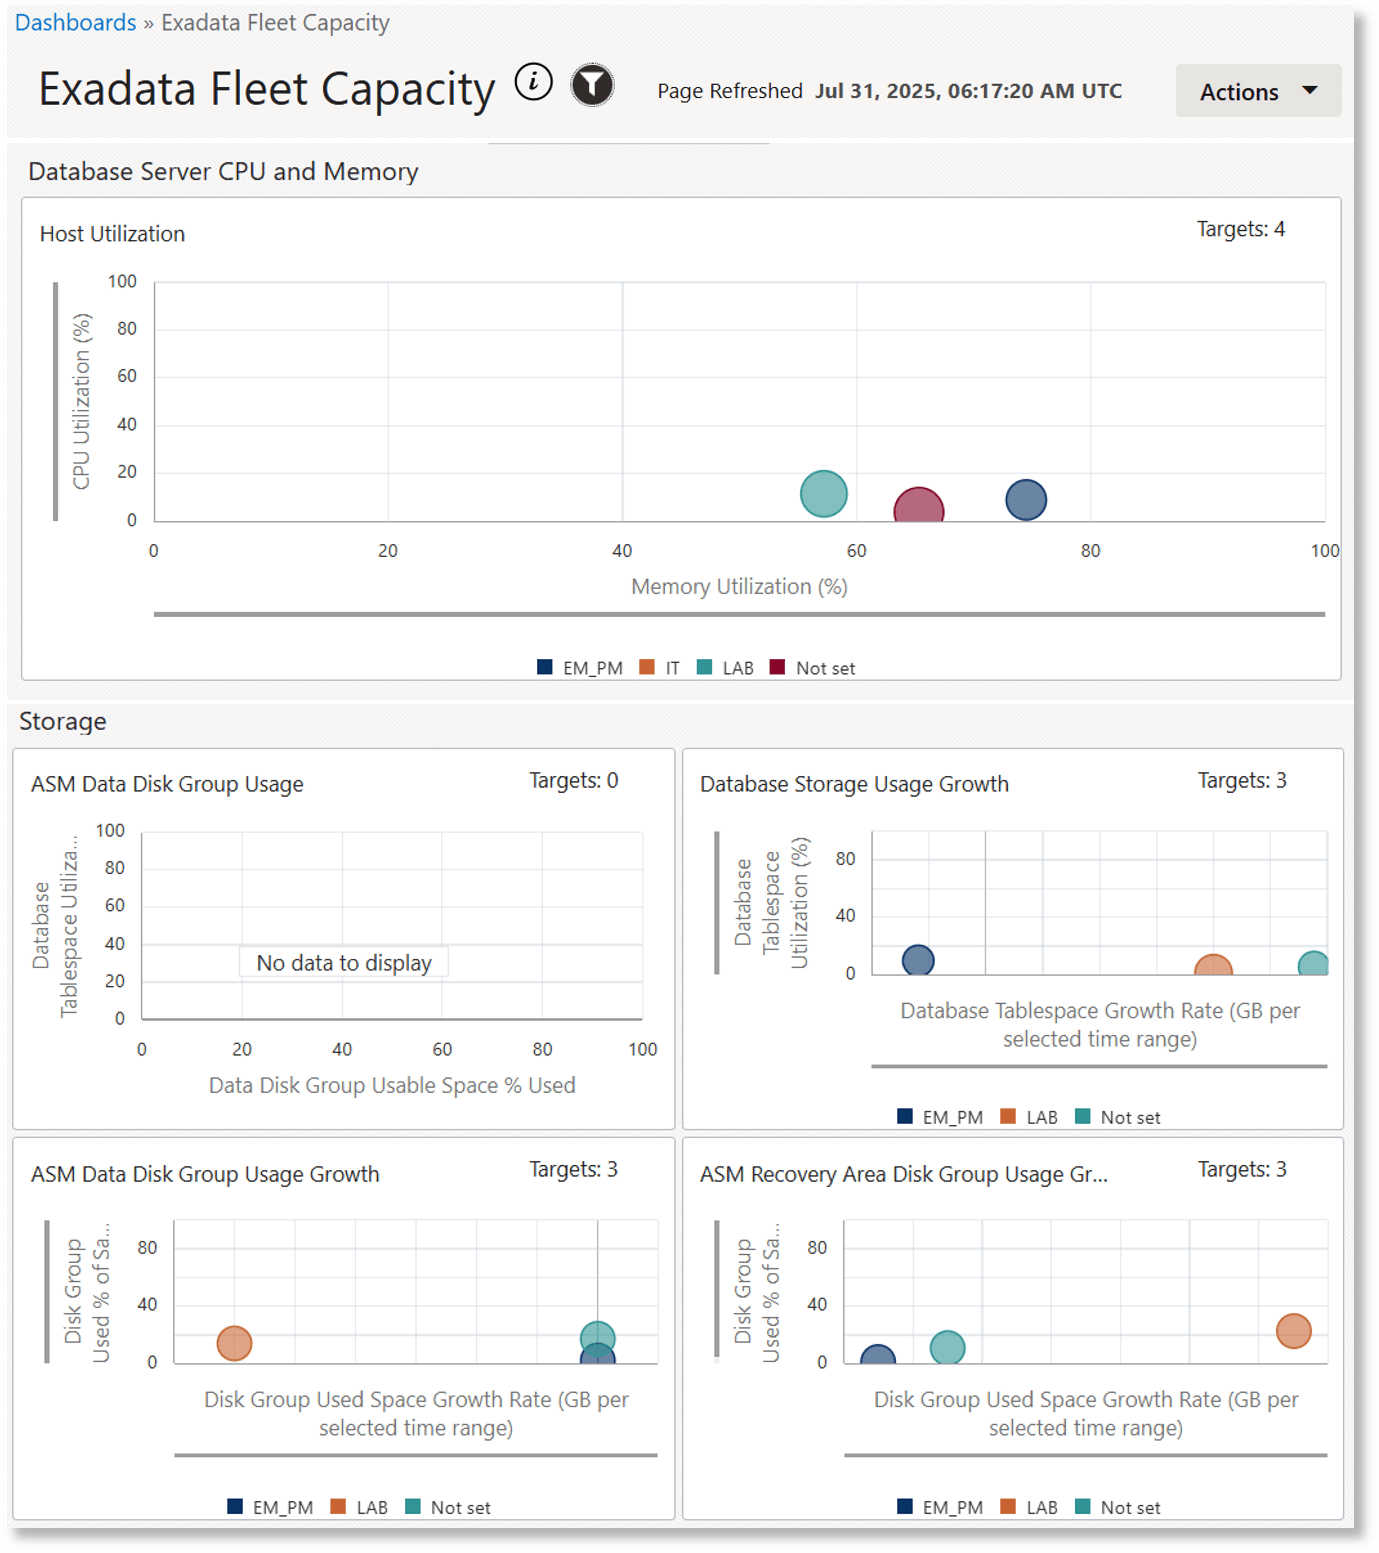This screenshot has width=1379, height=1553.
Task: Click the teal LAB bubble in Host Utilization
Action: tap(823, 494)
